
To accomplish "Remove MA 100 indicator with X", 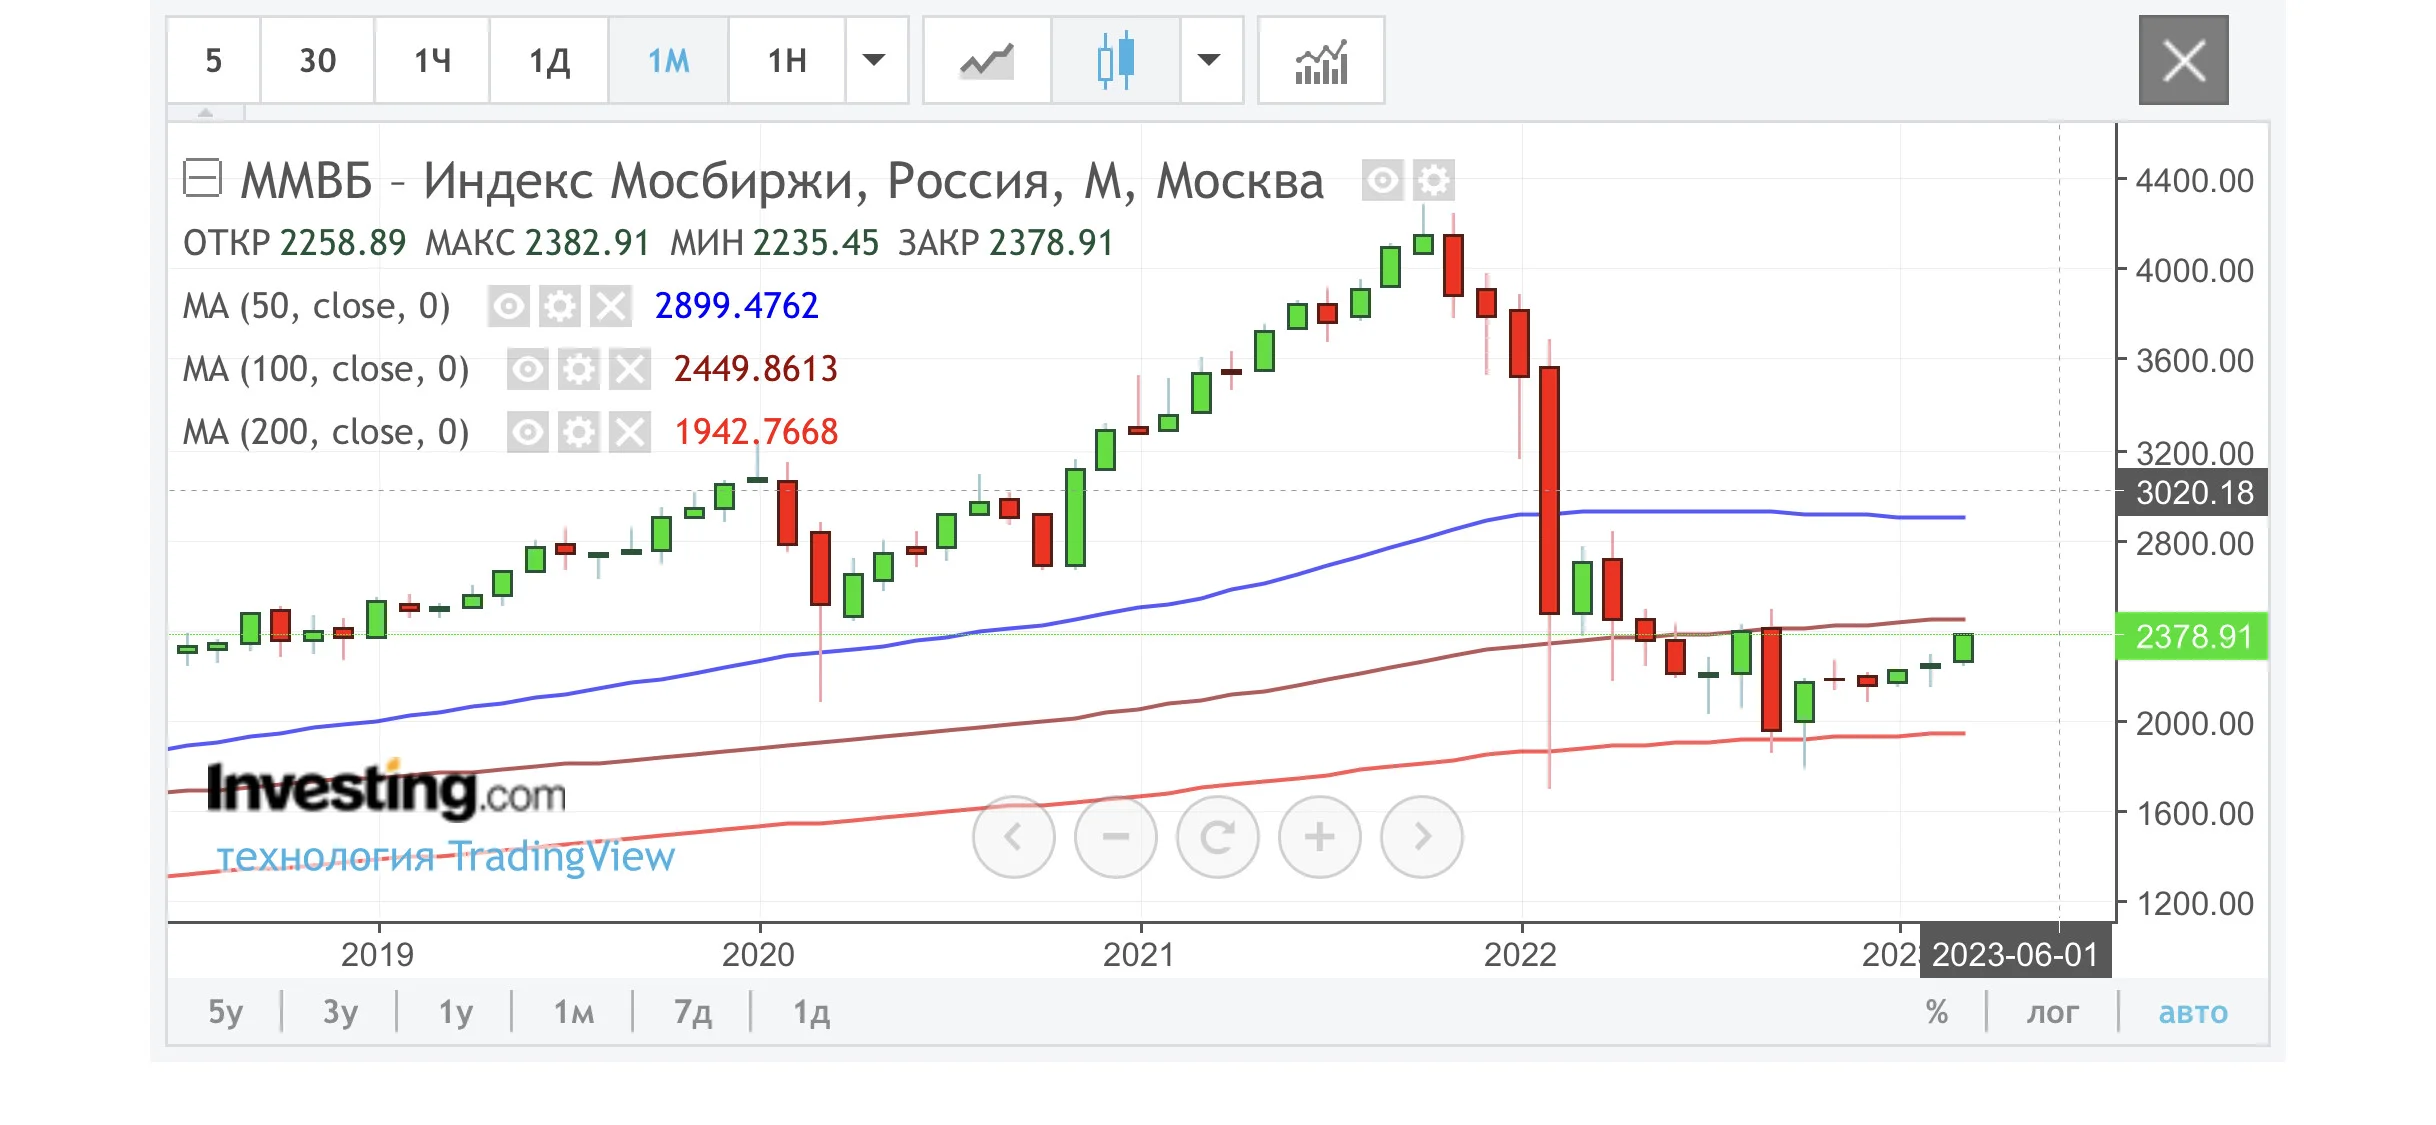I will 630,369.
